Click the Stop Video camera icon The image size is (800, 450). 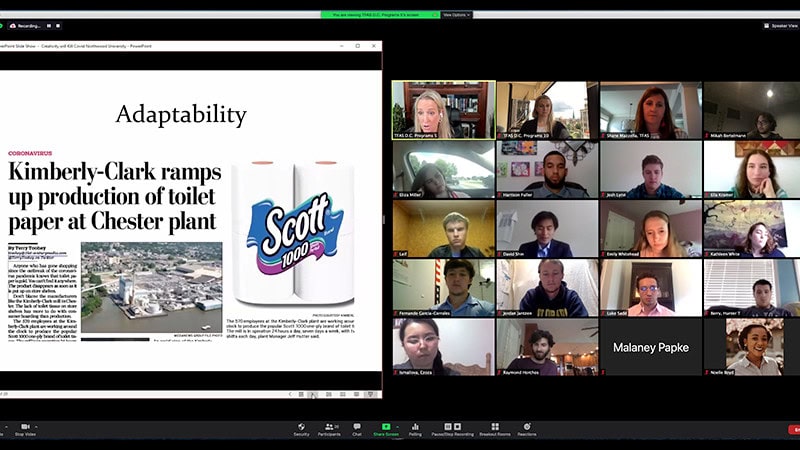(x=25, y=427)
